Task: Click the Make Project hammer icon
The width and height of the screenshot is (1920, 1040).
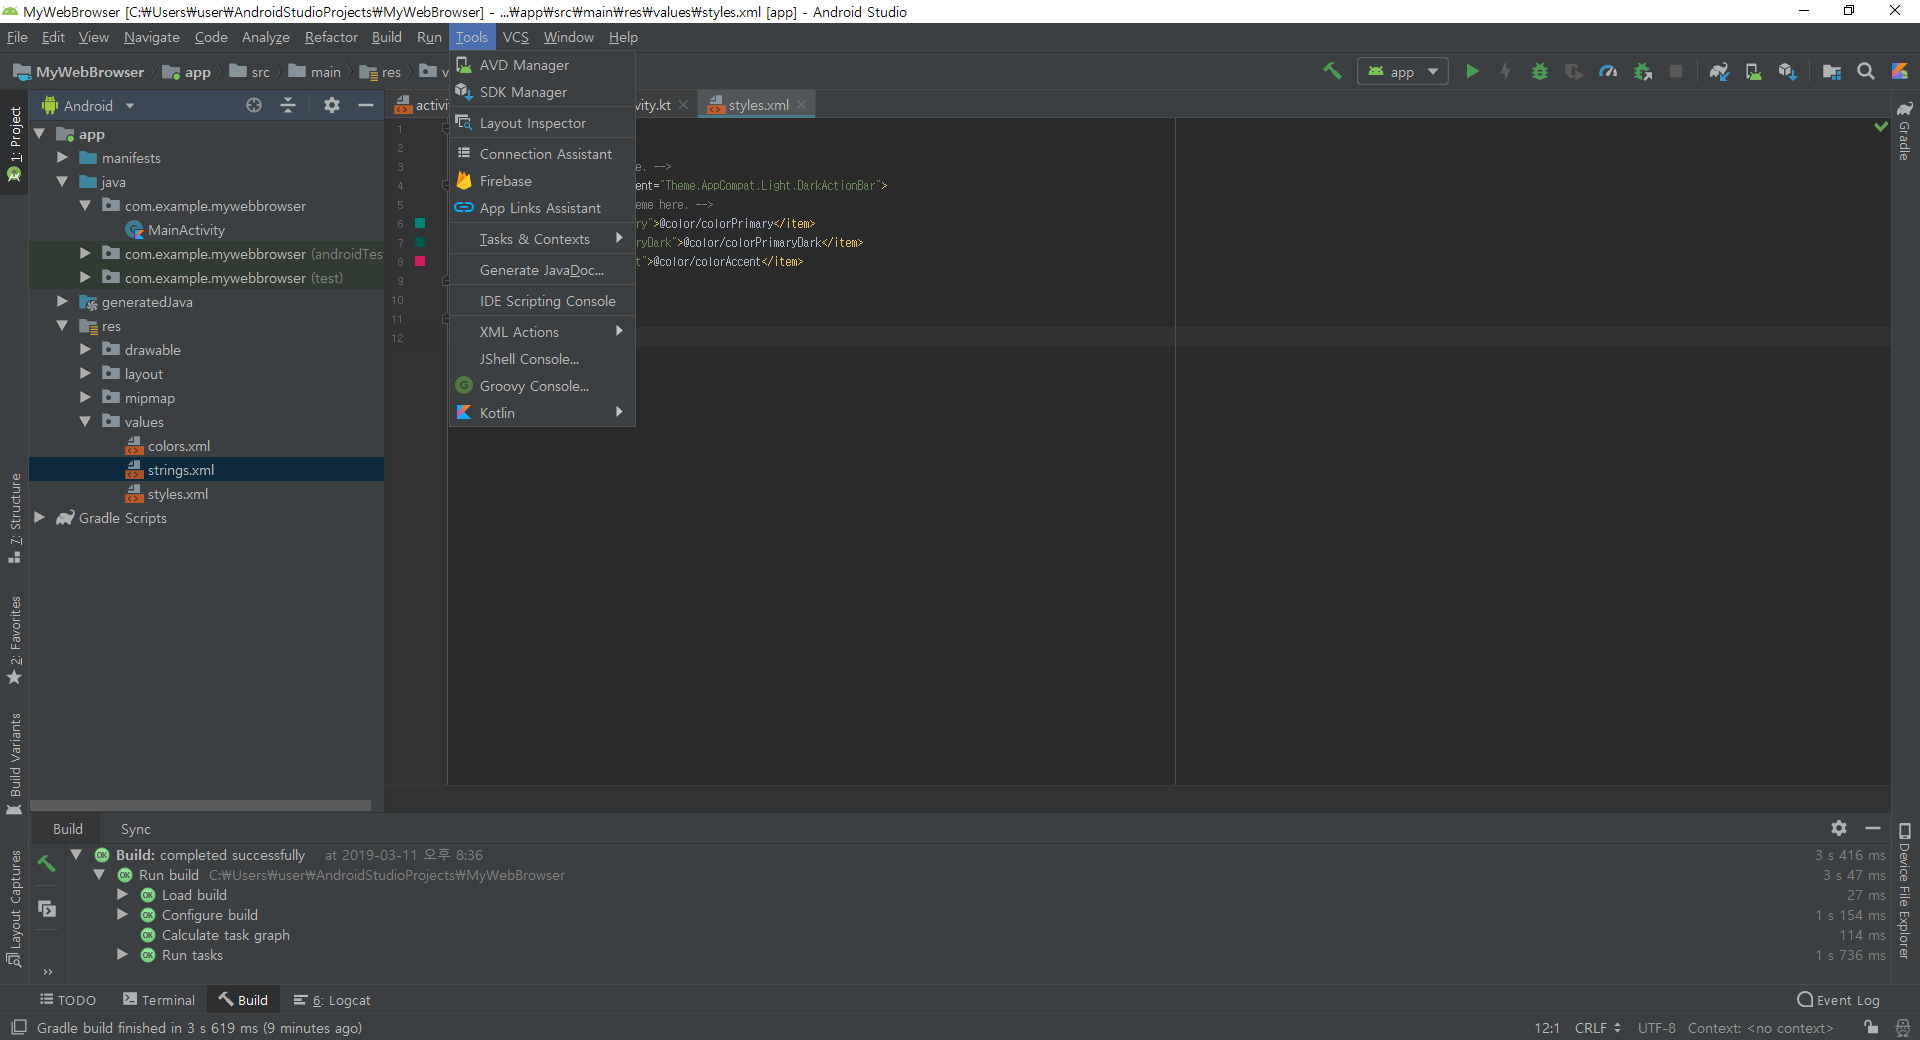Action: (x=1332, y=71)
